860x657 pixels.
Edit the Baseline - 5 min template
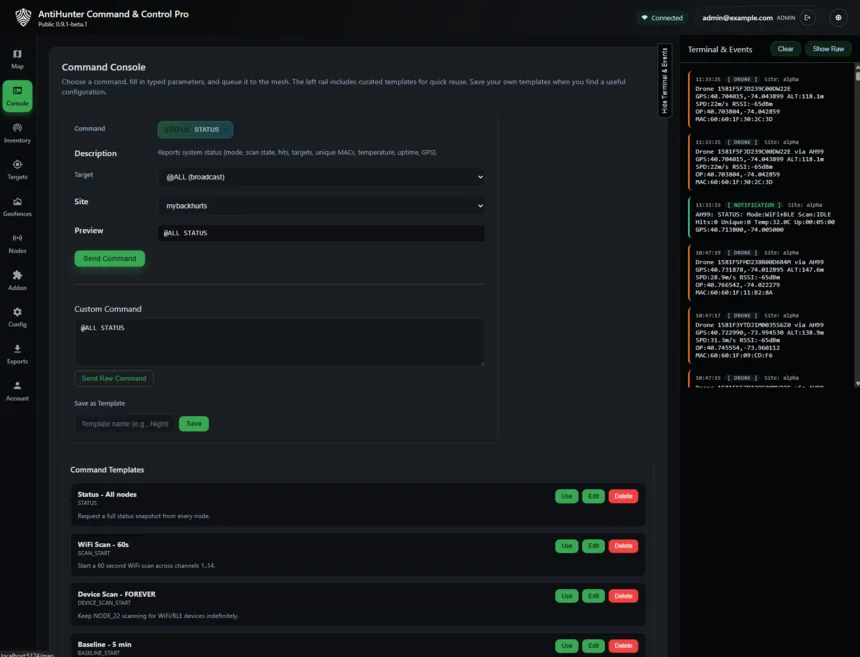(593, 646)
